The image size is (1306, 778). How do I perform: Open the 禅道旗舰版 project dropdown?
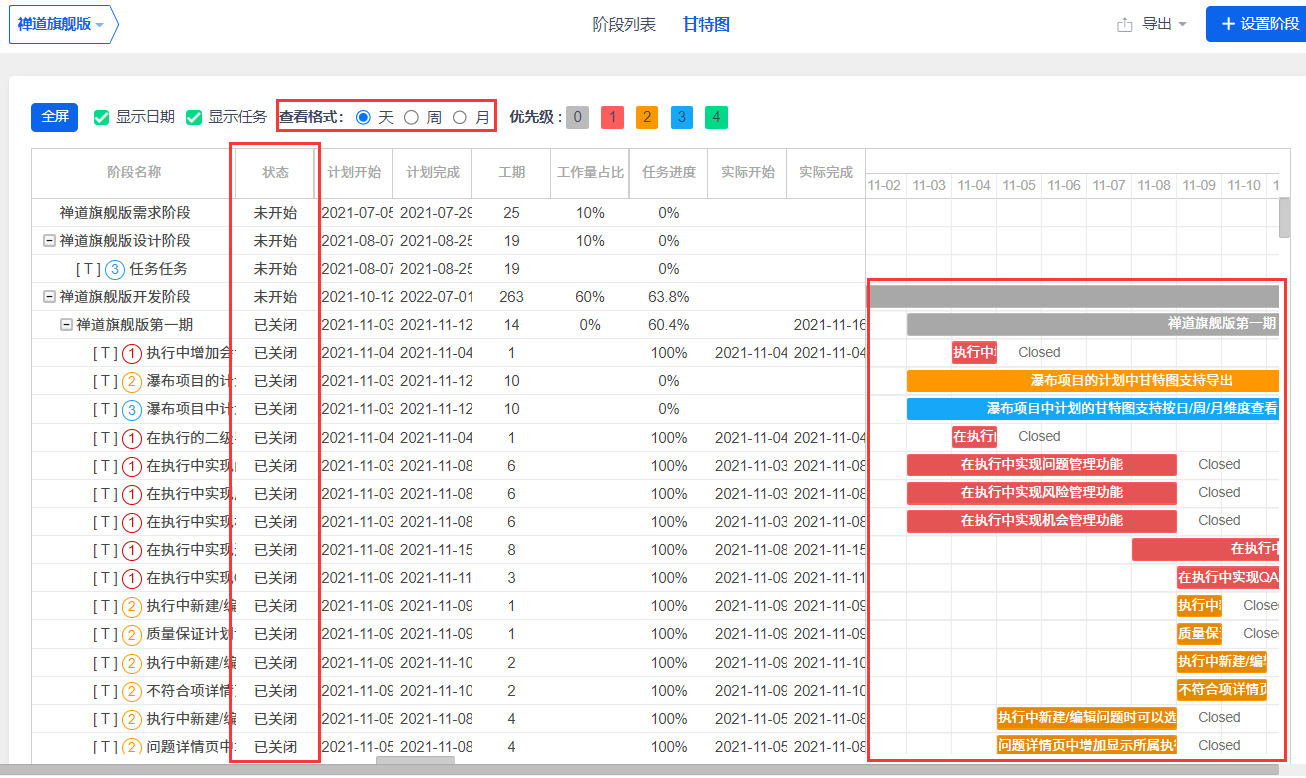coord(62,25)
